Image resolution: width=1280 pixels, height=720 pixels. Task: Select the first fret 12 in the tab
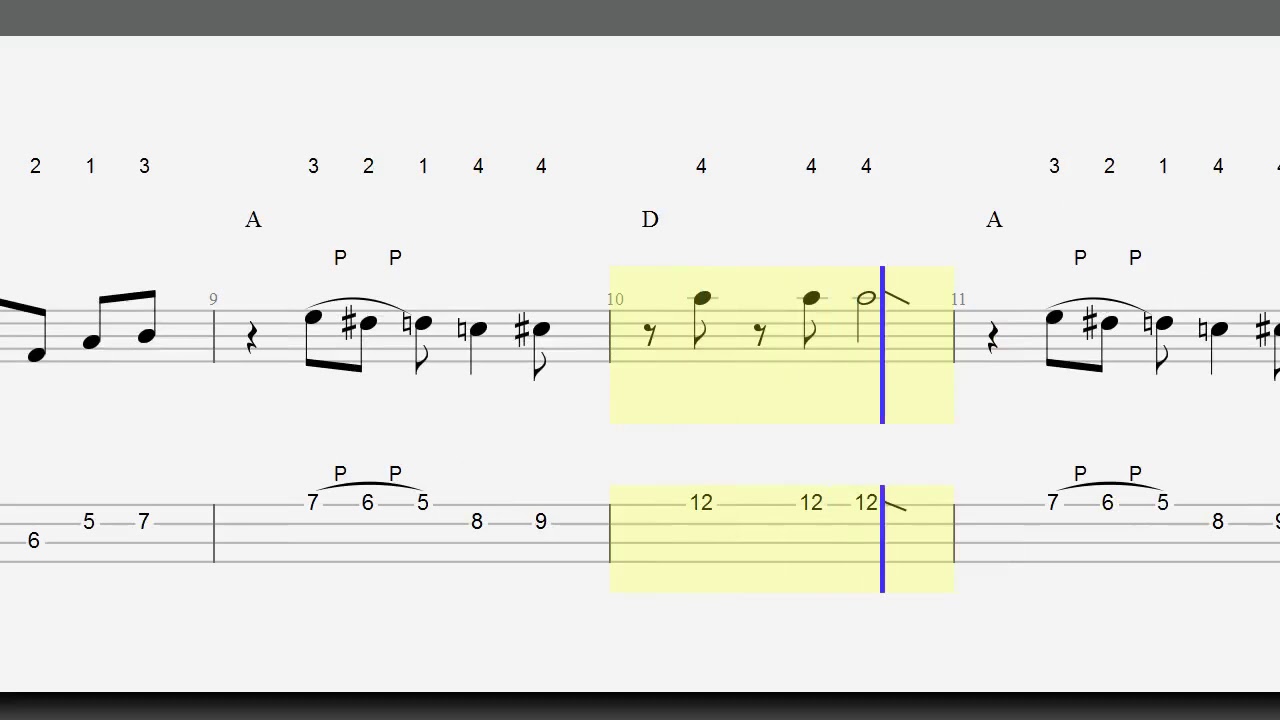[x=701, y=503]
